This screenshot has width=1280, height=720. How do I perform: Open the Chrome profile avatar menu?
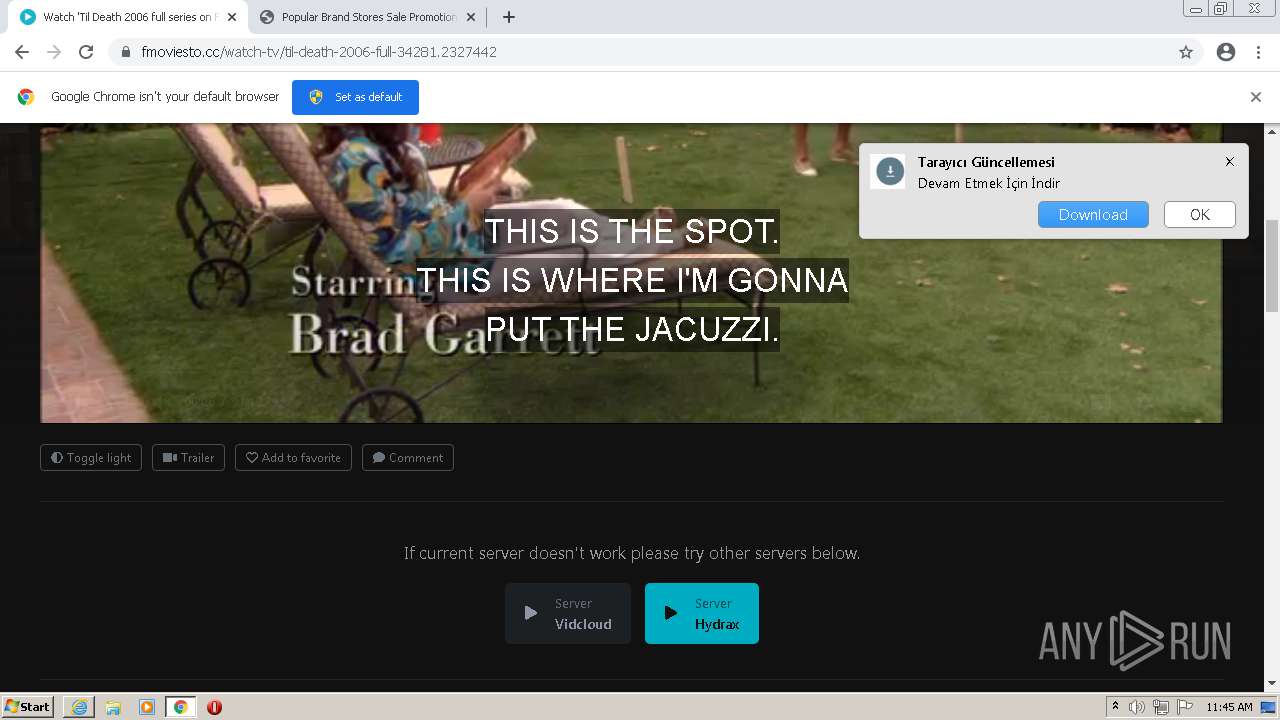coord(1226,52)
